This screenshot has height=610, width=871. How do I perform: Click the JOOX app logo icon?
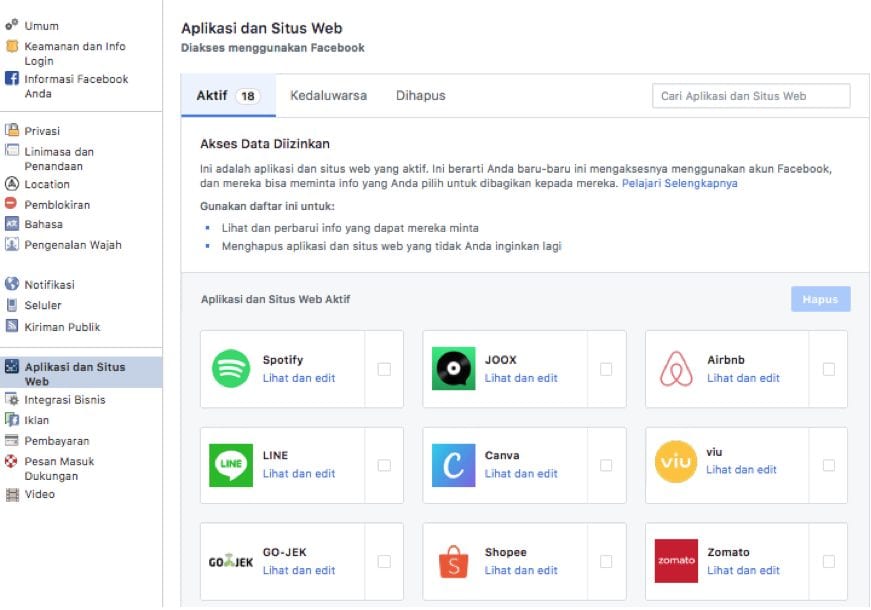(x=453, y=369)
